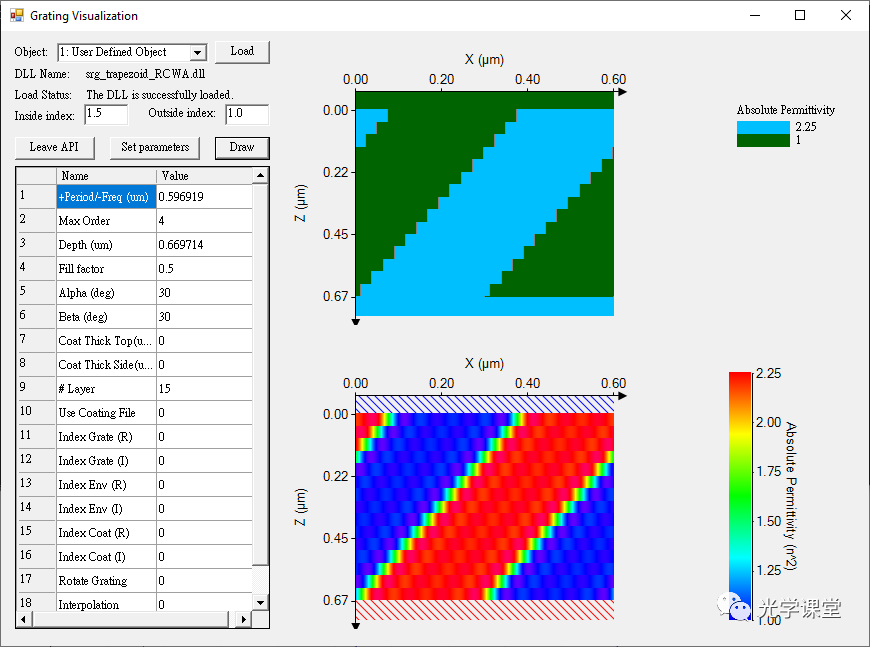Edit the Inside index field

tap(106, 114)
